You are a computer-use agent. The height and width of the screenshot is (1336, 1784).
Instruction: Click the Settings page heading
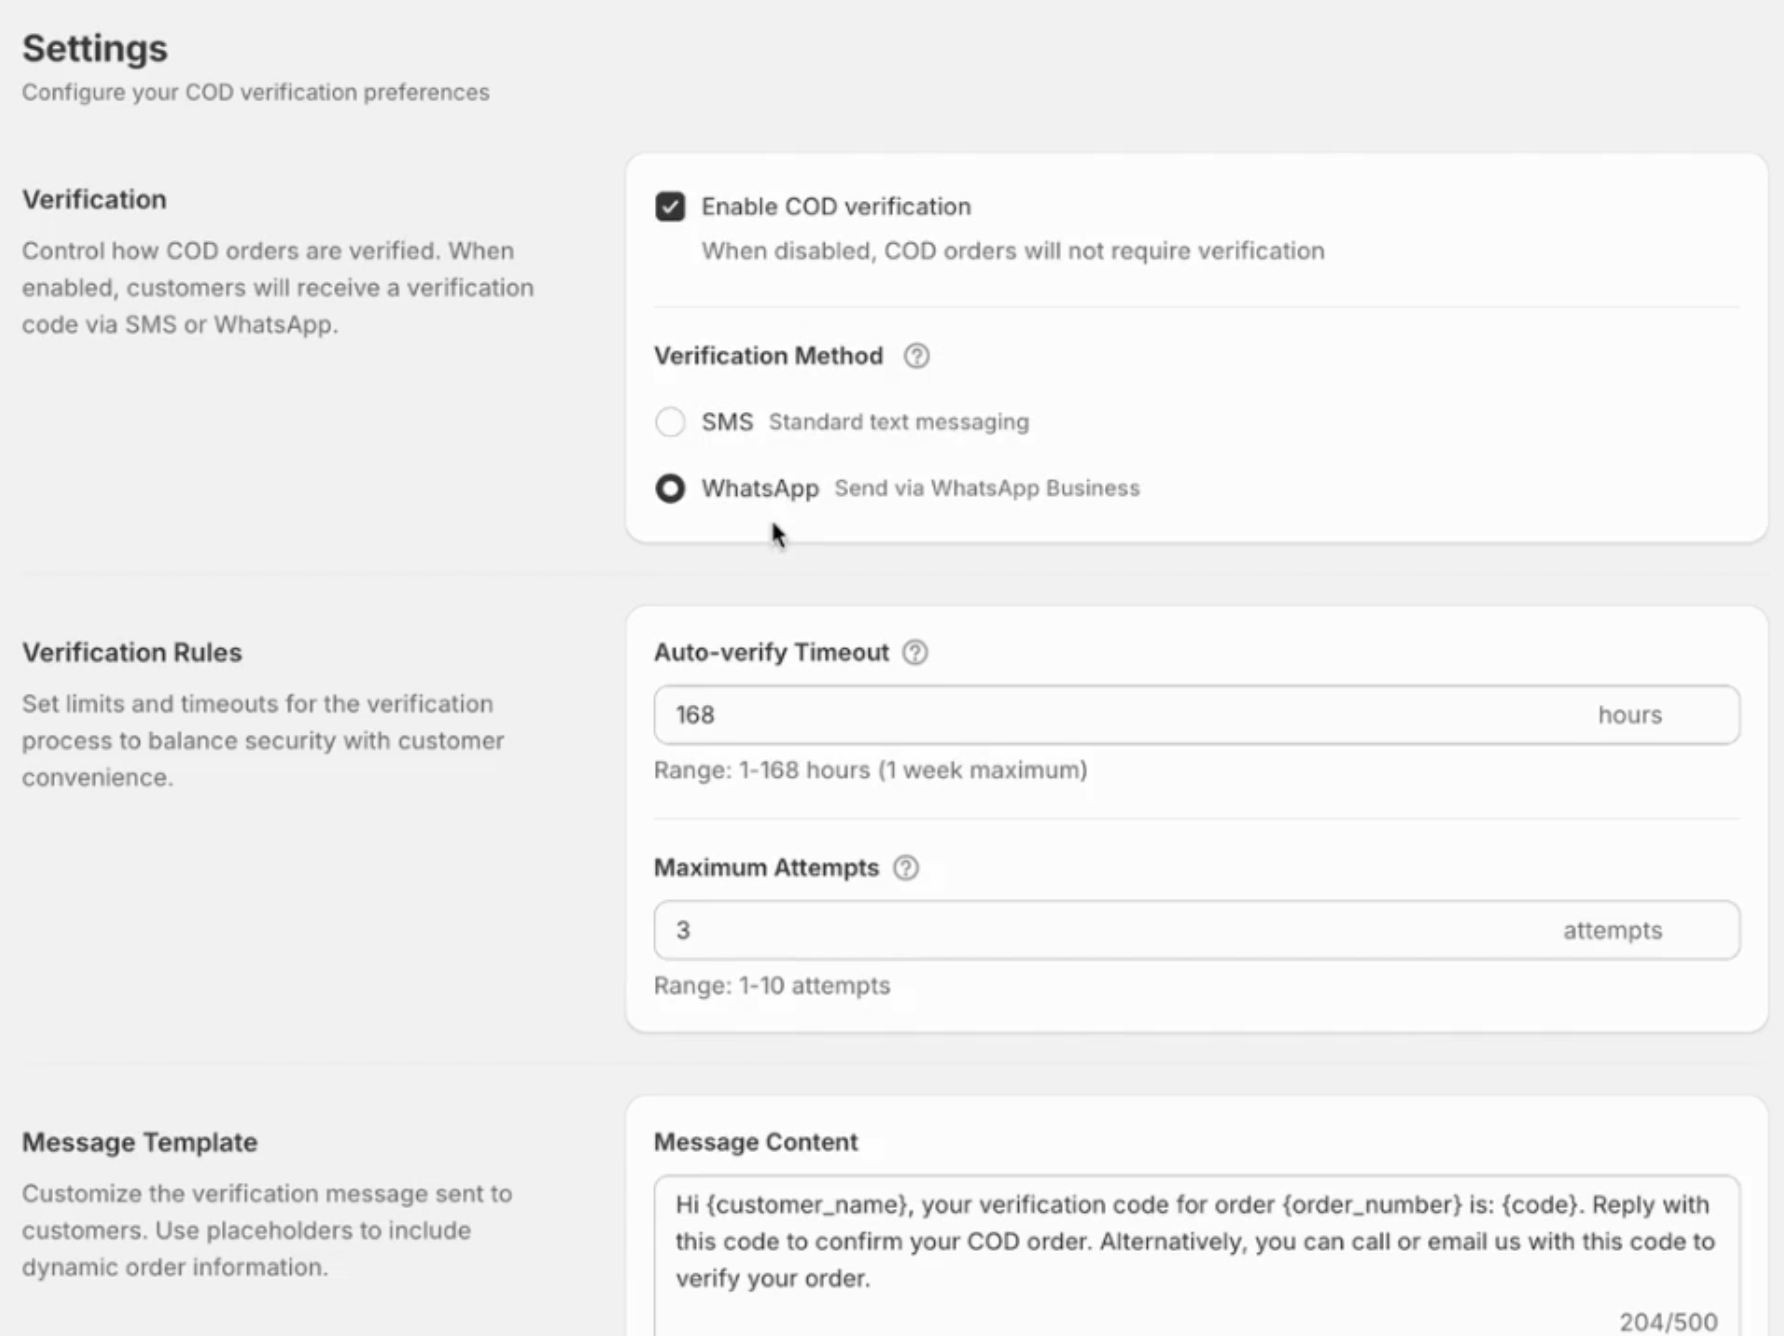(95, 48)
